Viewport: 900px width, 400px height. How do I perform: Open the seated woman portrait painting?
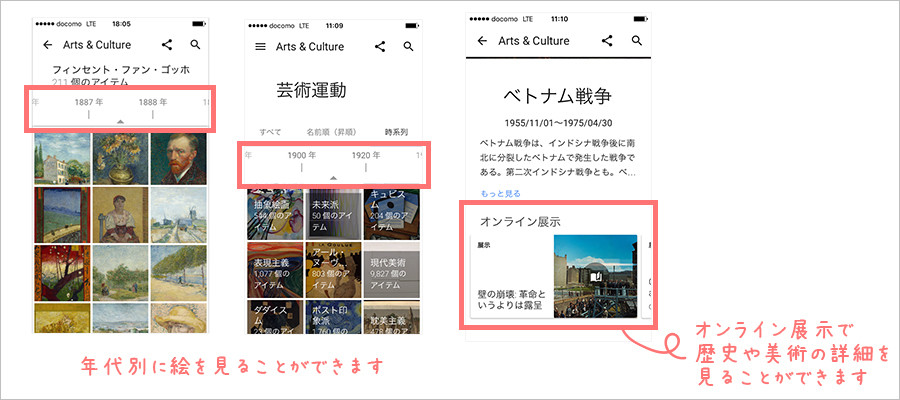point(120,215)
